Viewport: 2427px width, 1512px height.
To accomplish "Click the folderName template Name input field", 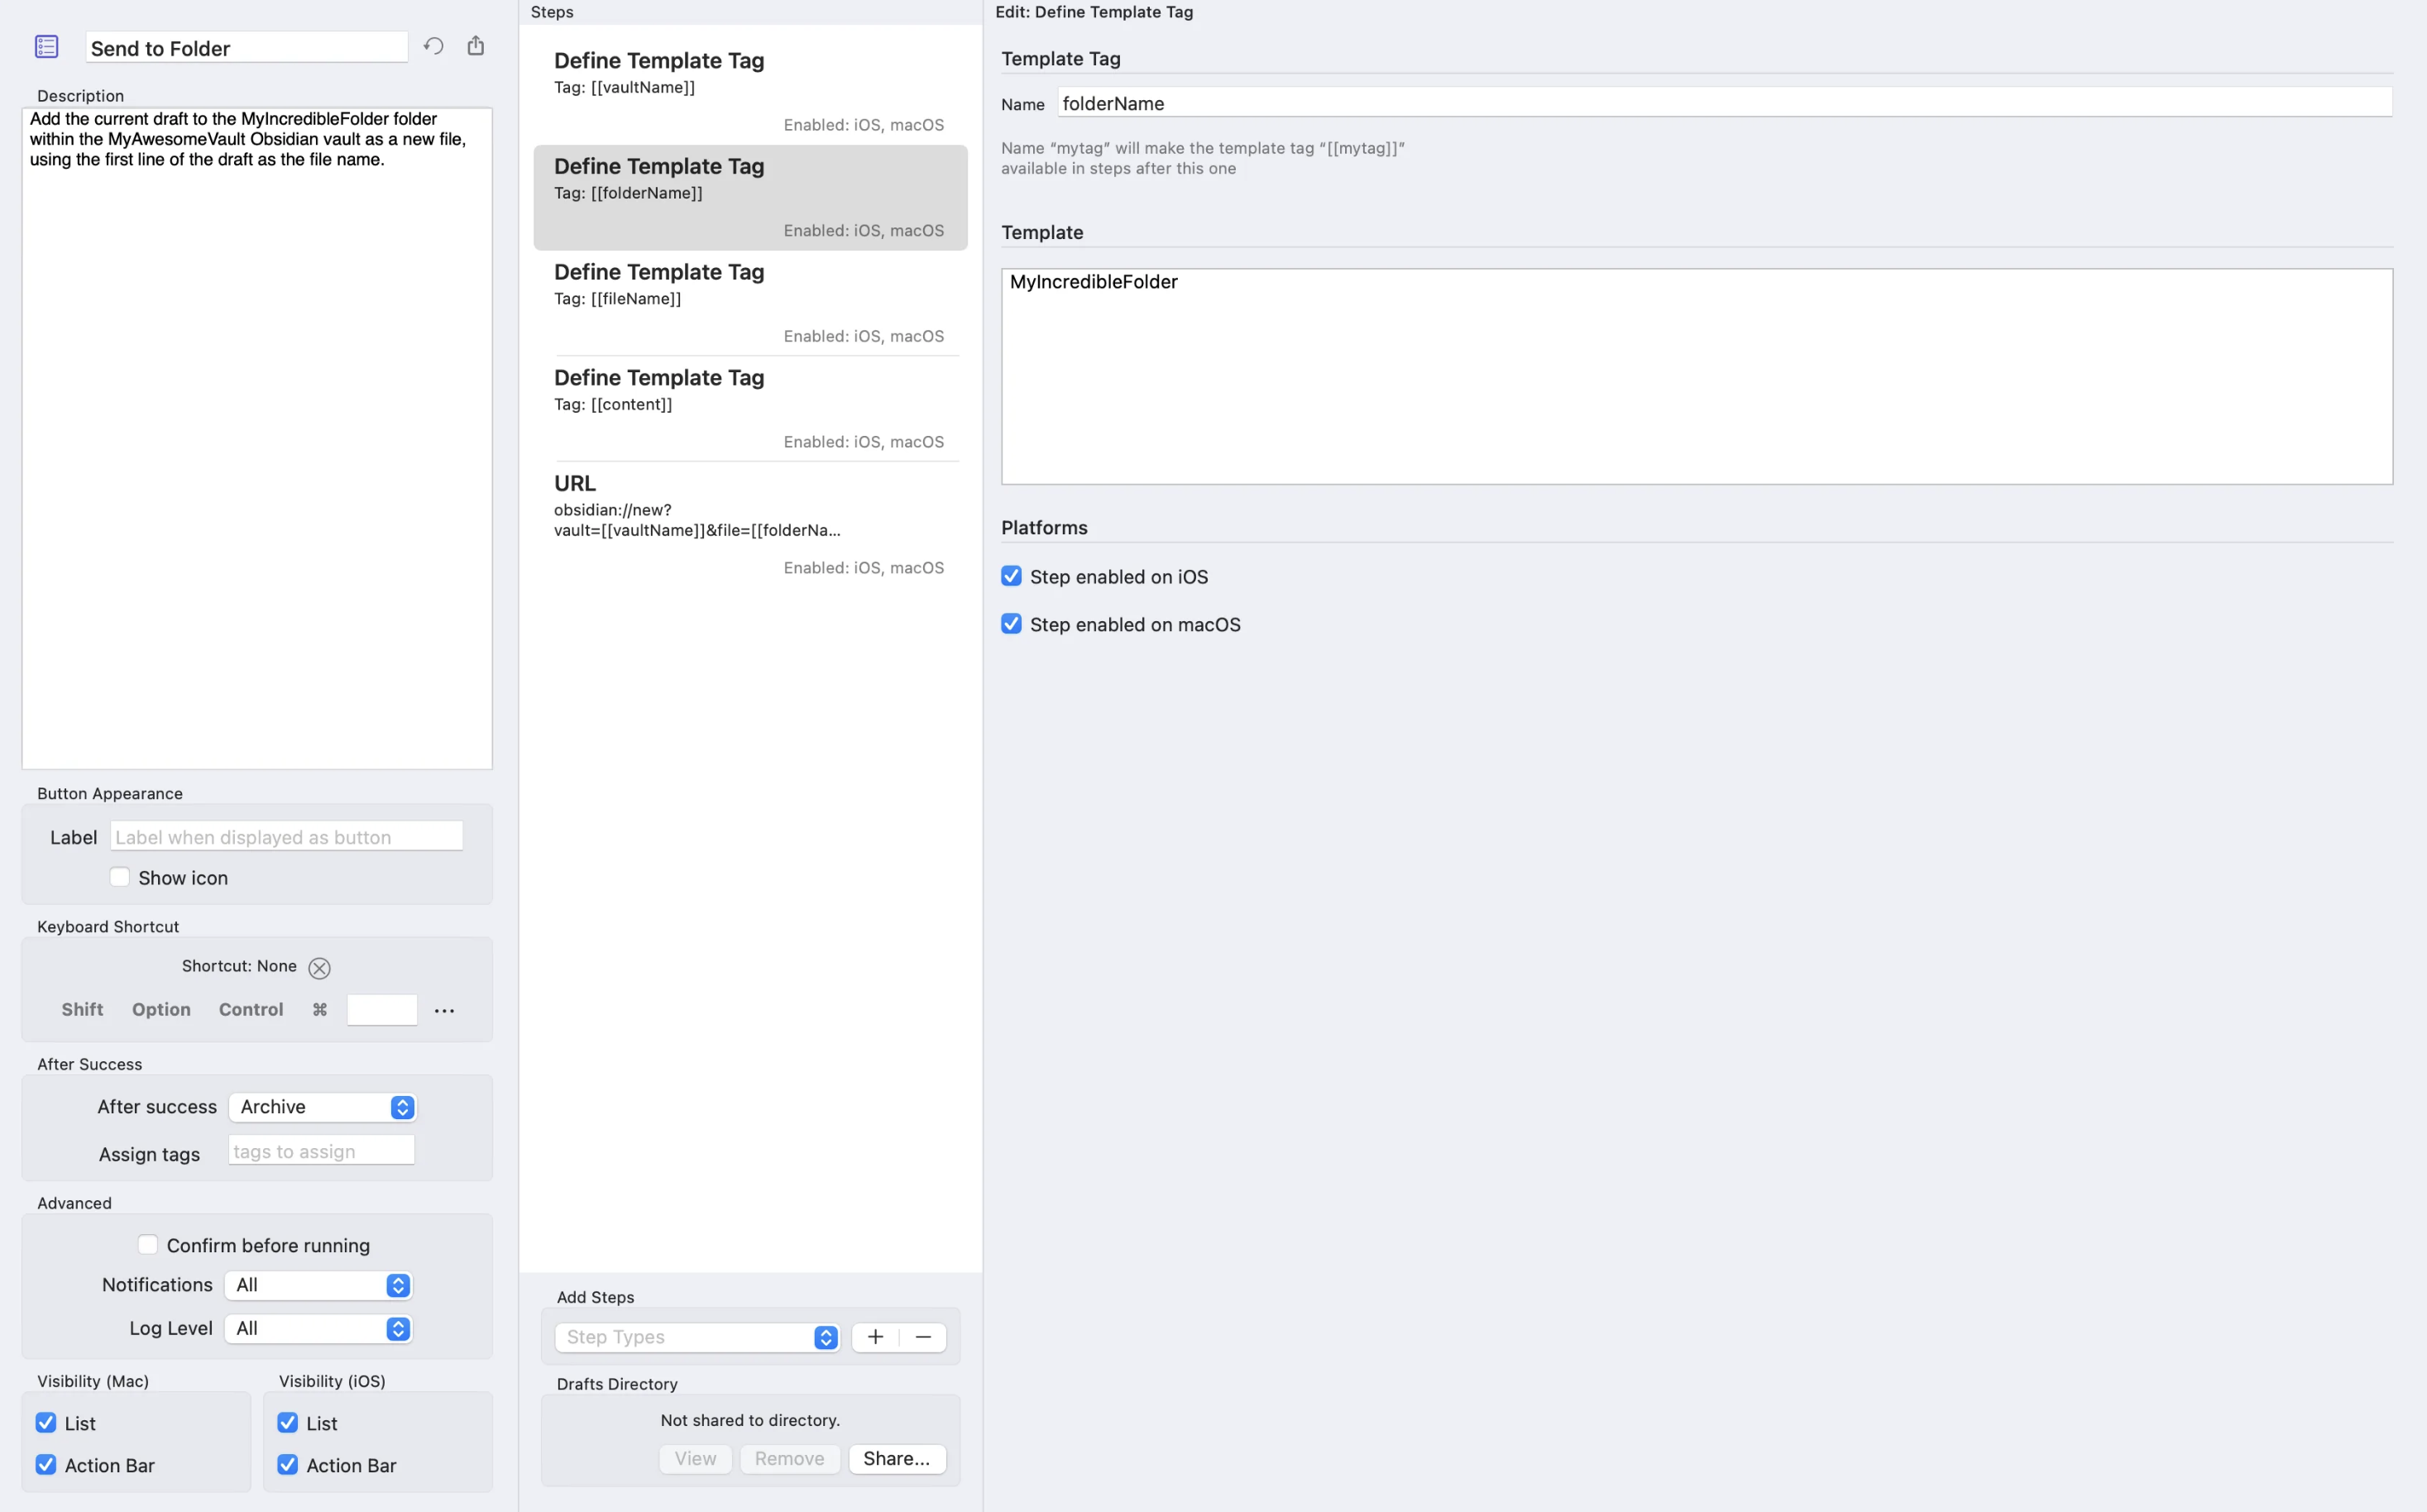I will (x=1725, y=103).
